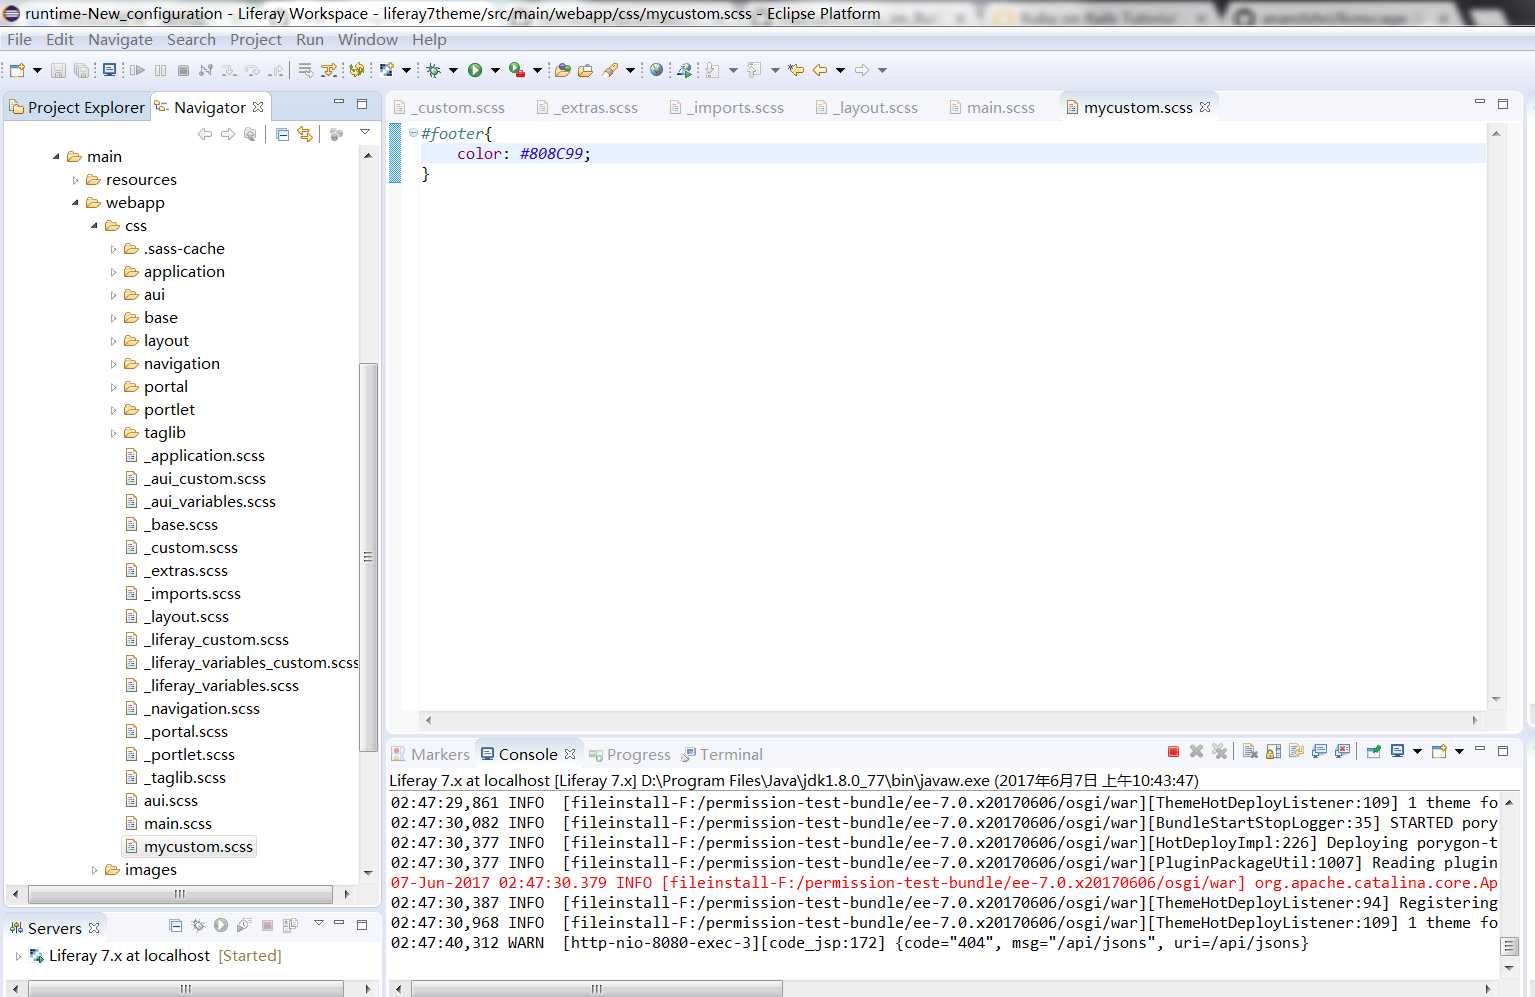Click the Back navigation arrow in the main toolbar
Viewport: 1535px width, 997px height.
click(x=819, y=70)
